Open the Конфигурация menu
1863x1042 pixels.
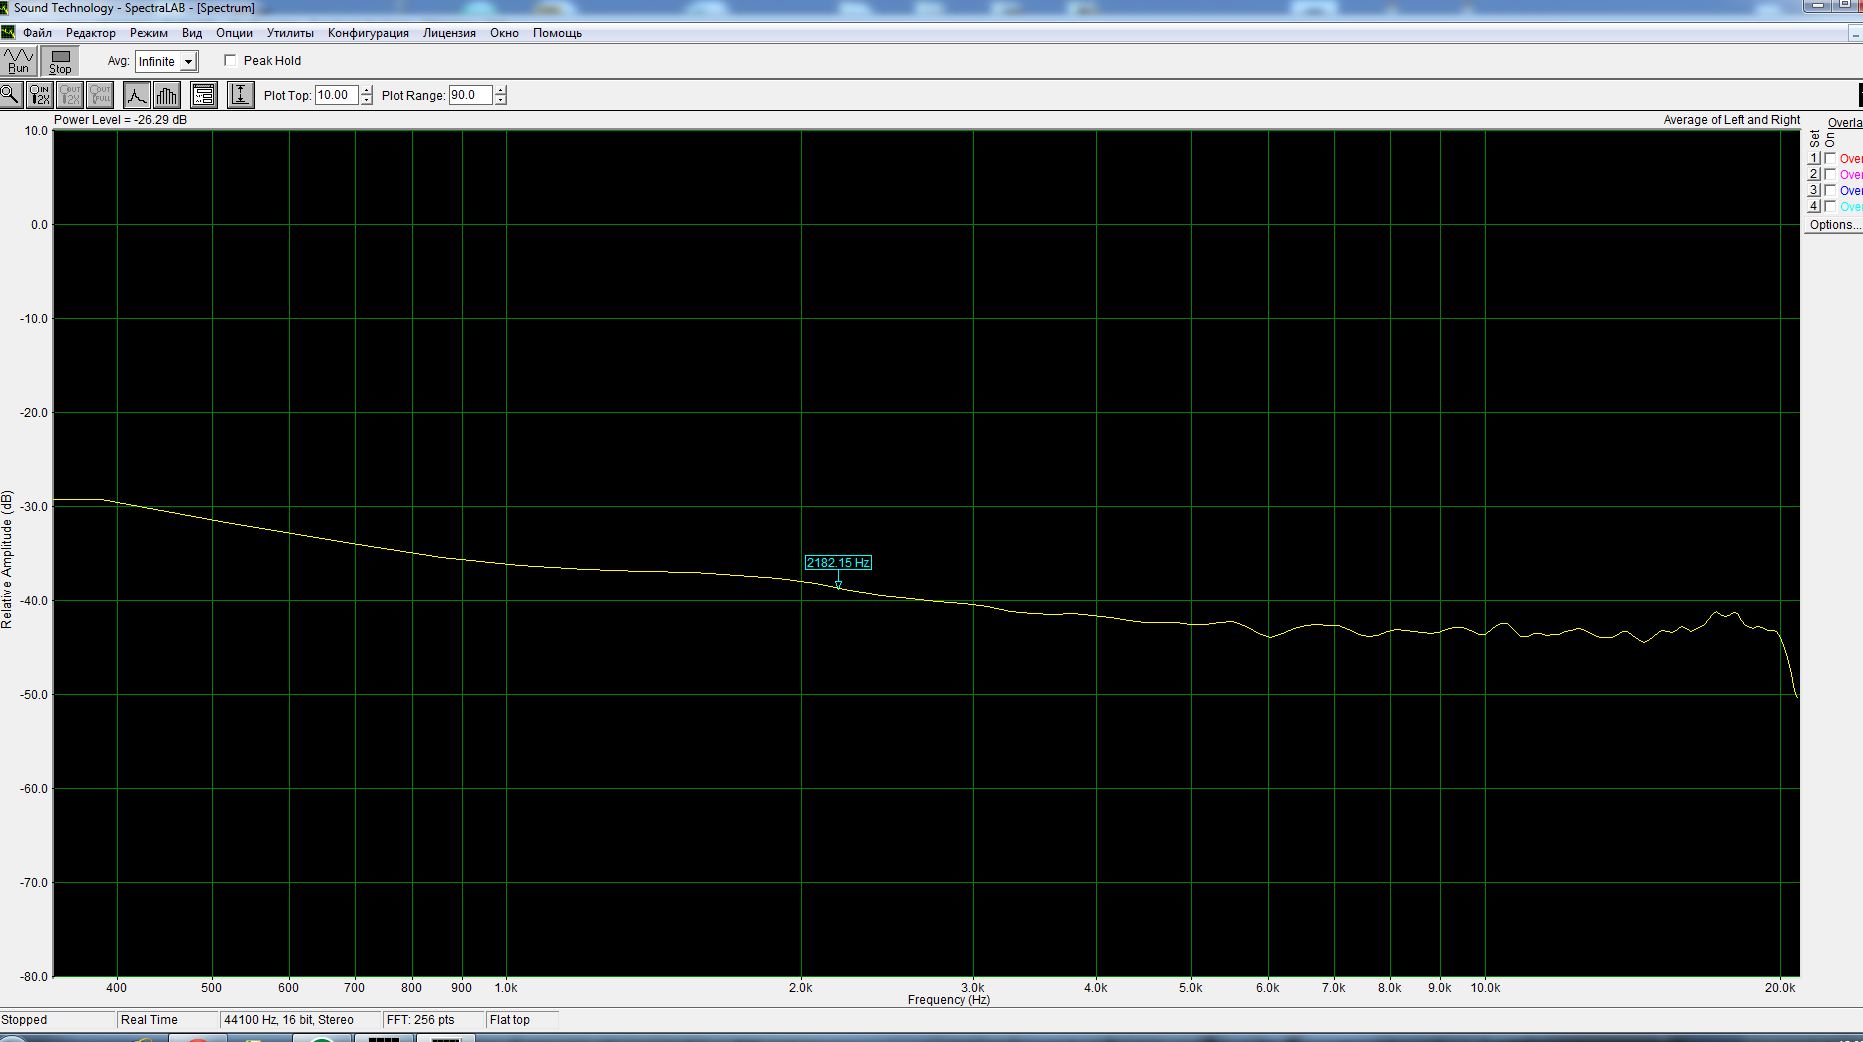(x=368, y=33)
